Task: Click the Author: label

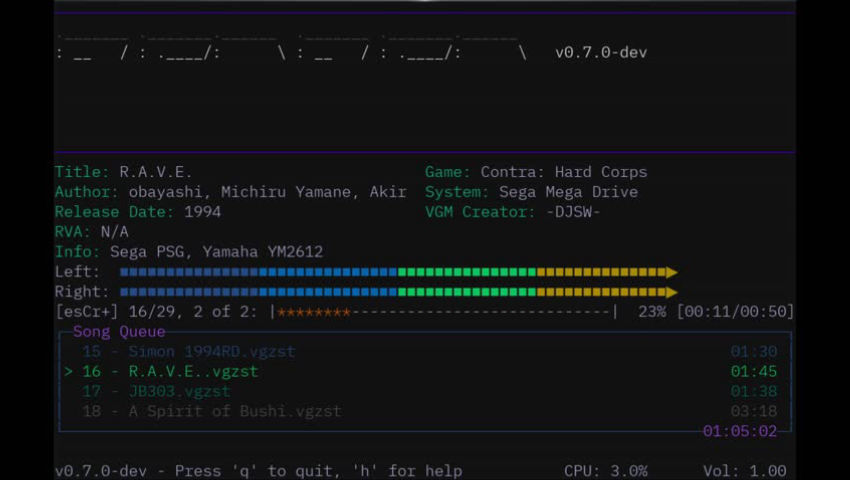Action: (86, 192)
